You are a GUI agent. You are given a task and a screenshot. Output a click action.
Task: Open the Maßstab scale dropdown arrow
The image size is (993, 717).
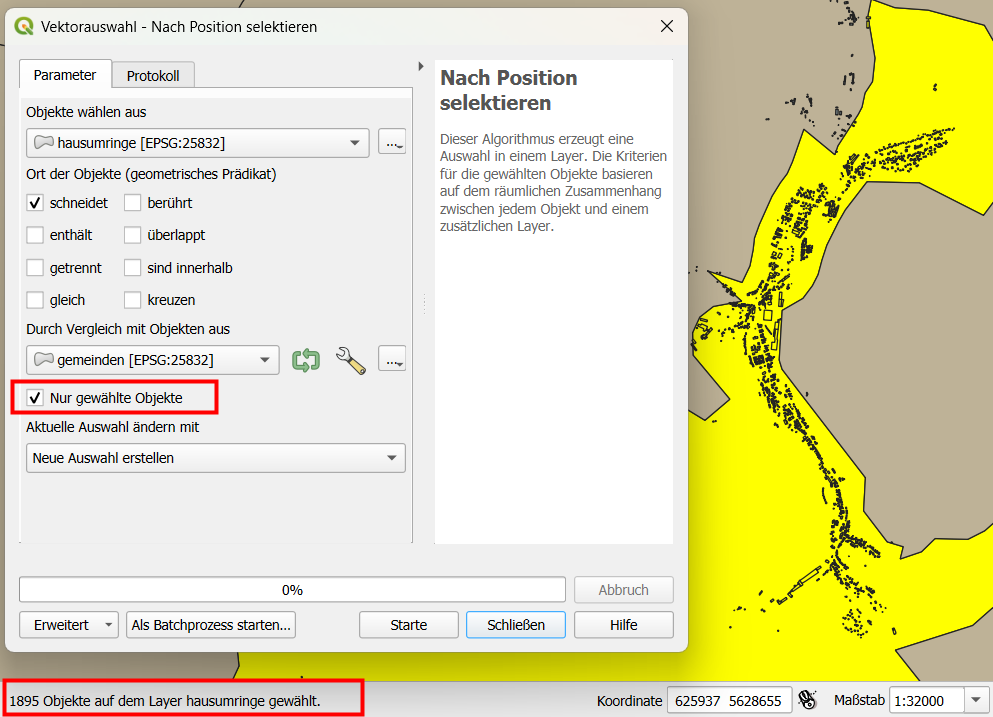(x=975, y=701)
